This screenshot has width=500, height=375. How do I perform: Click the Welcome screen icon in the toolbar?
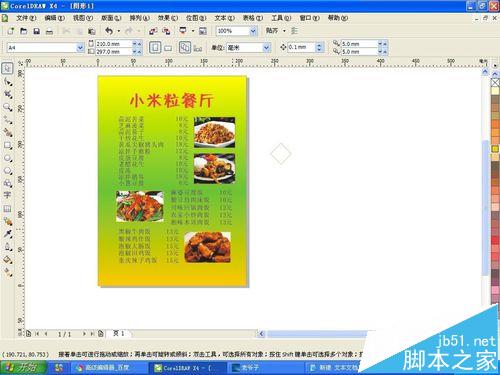click(203, 31)
